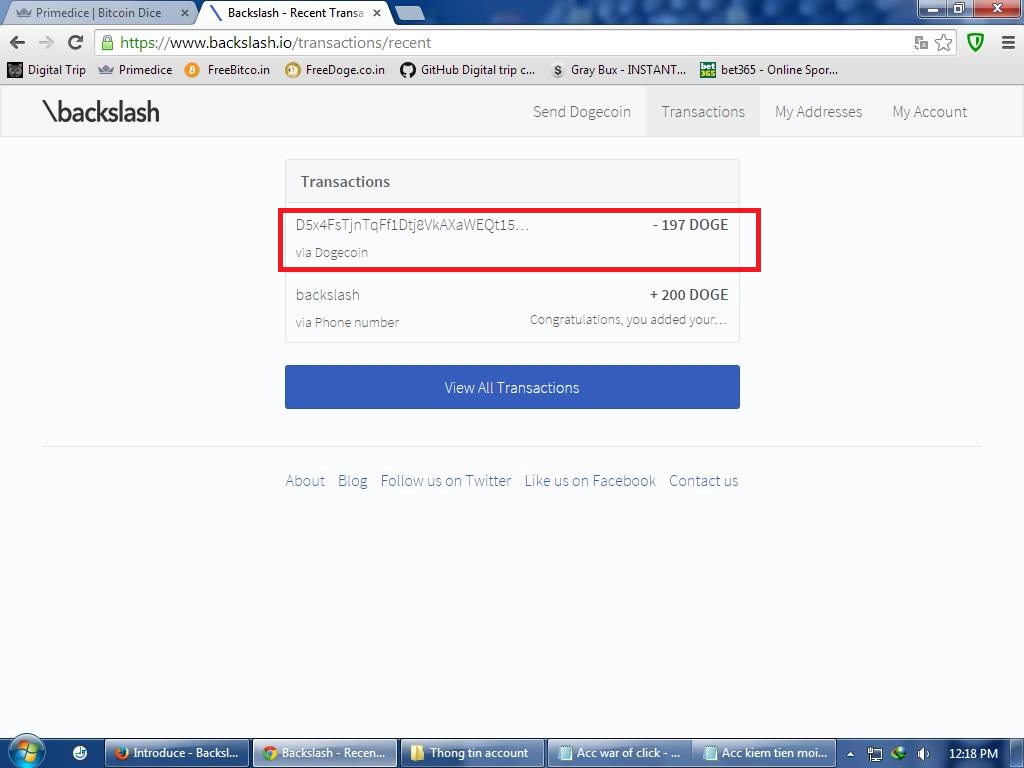Click the backslash logo
Viewport: 1024px width, 768px height.
point(101,112)
